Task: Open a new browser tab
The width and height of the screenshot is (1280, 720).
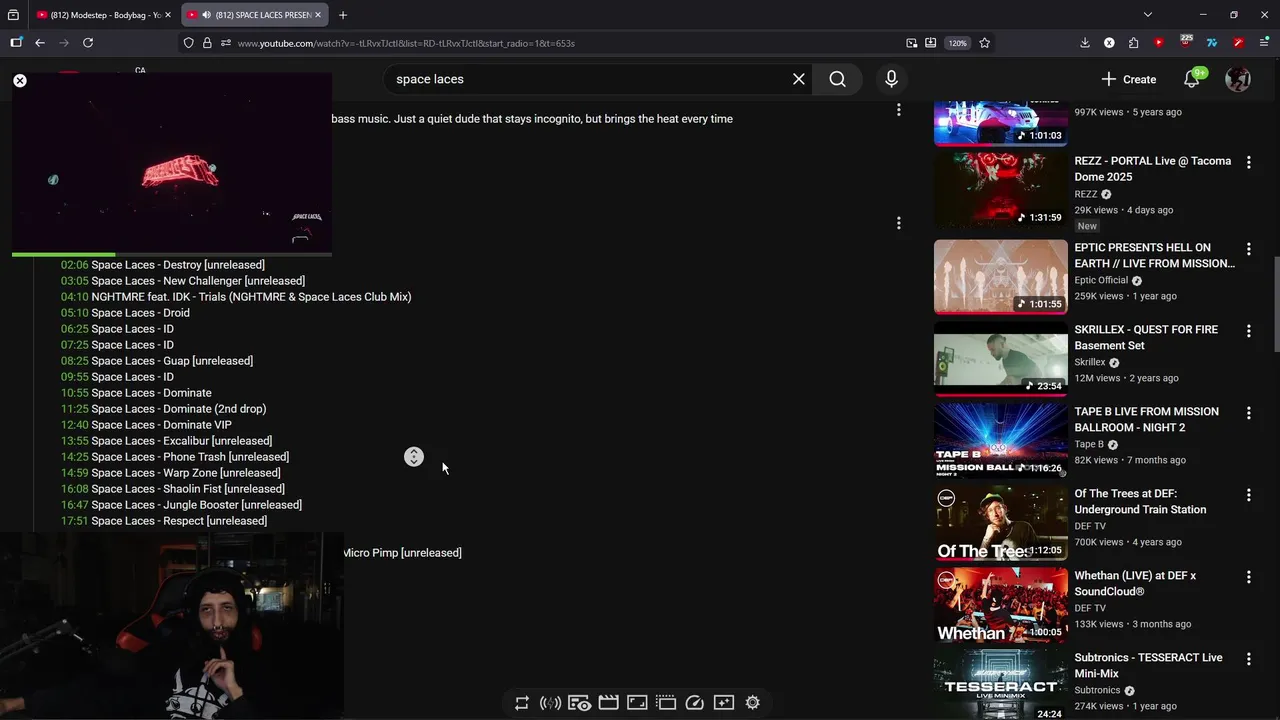Action: coord(343,15)
